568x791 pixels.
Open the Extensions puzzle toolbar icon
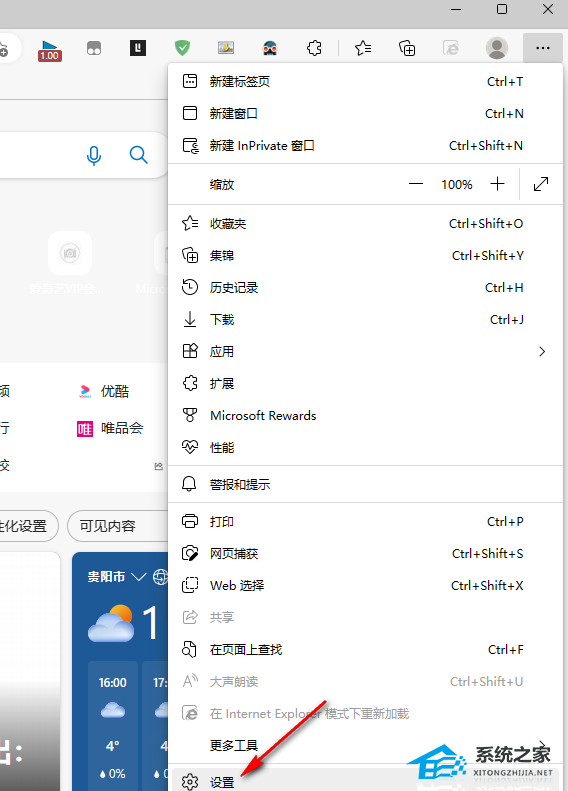(x=314, y=48)
